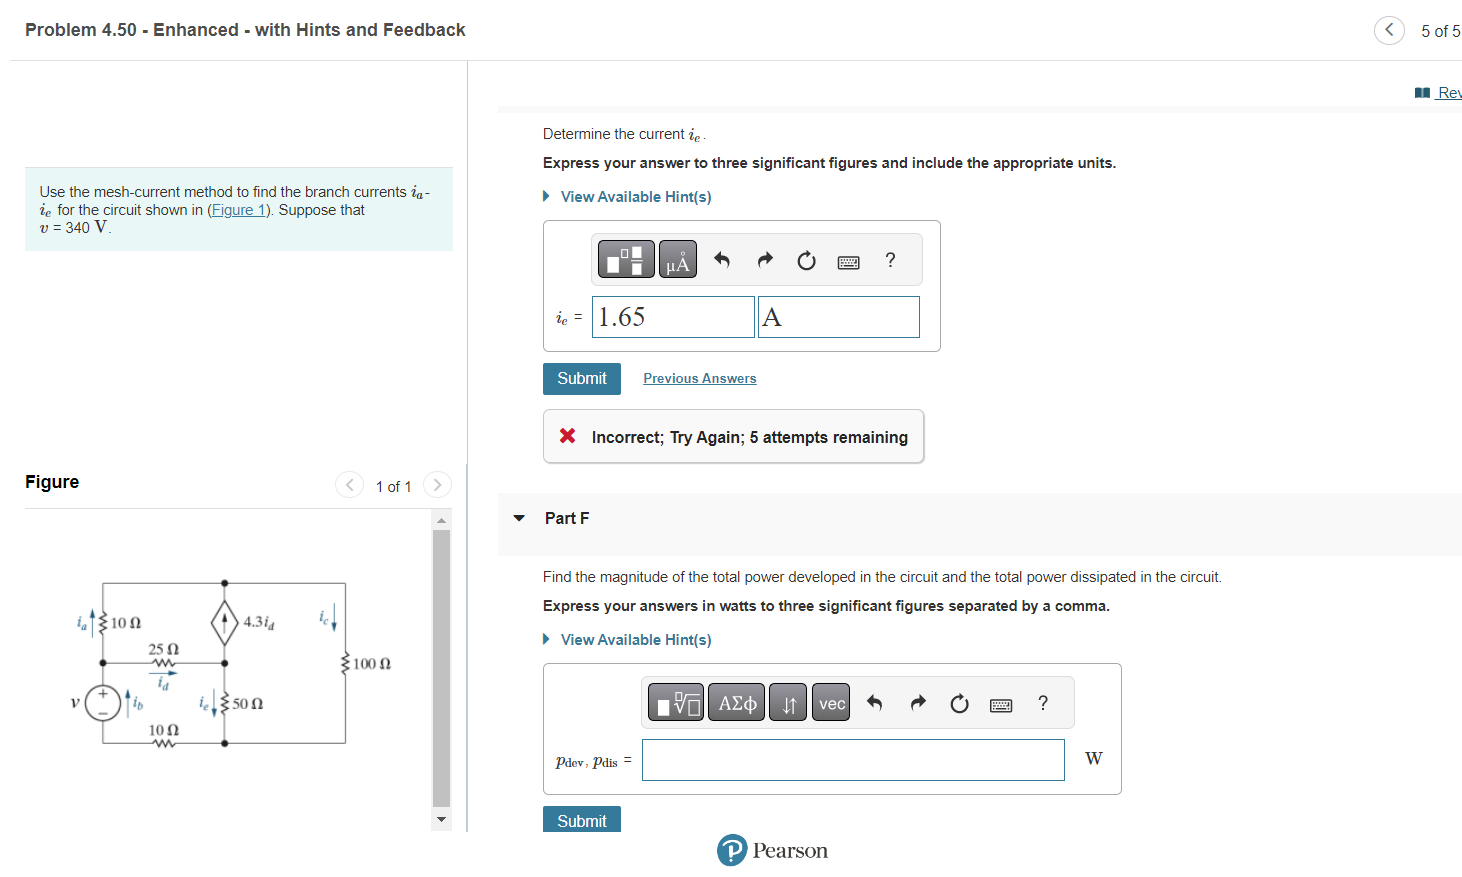
Task: Reset the ie answer field
Action: (x=806, y=260)
